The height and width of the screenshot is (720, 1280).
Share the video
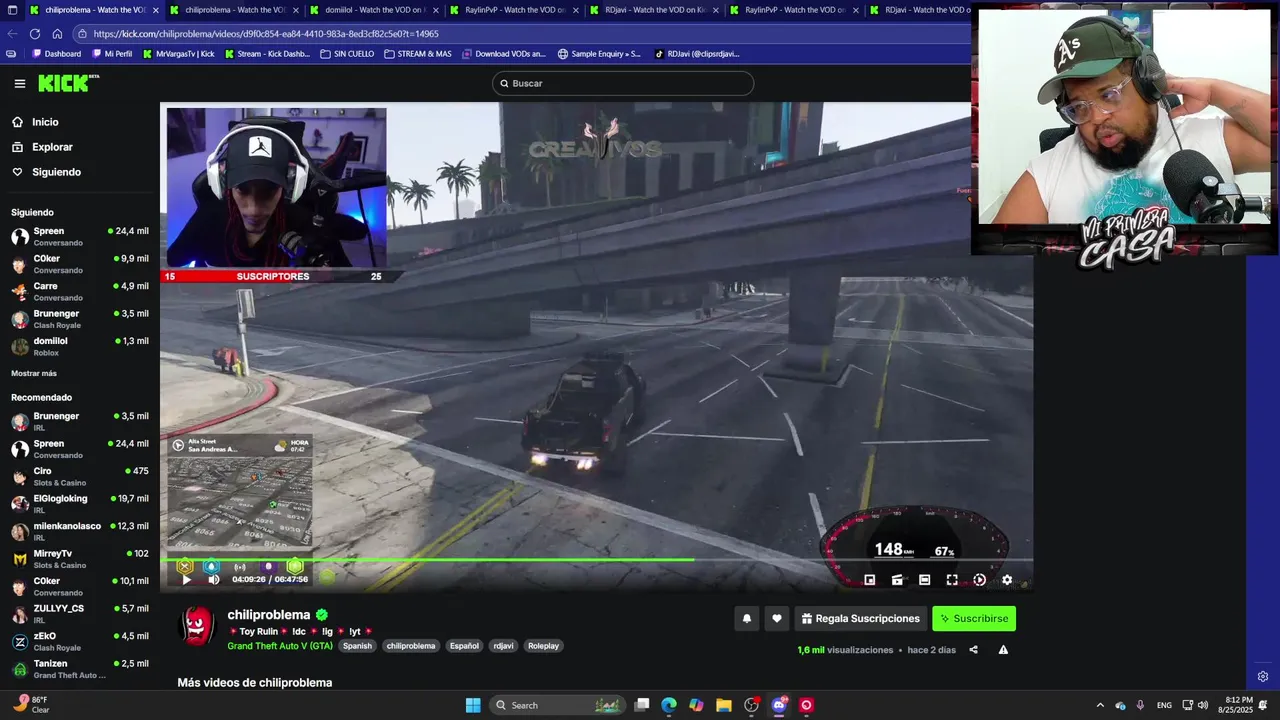click(x=973, y=650)
